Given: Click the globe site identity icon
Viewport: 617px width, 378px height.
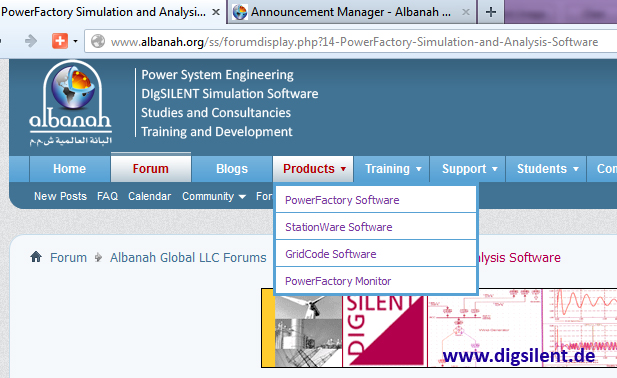Looking at the screenshot, I should (98, 41).
